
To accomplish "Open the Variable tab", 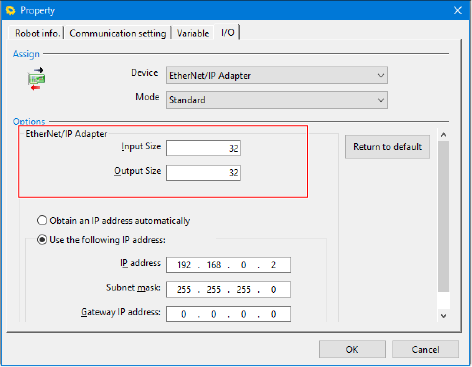I will click(x=193, y=33).
